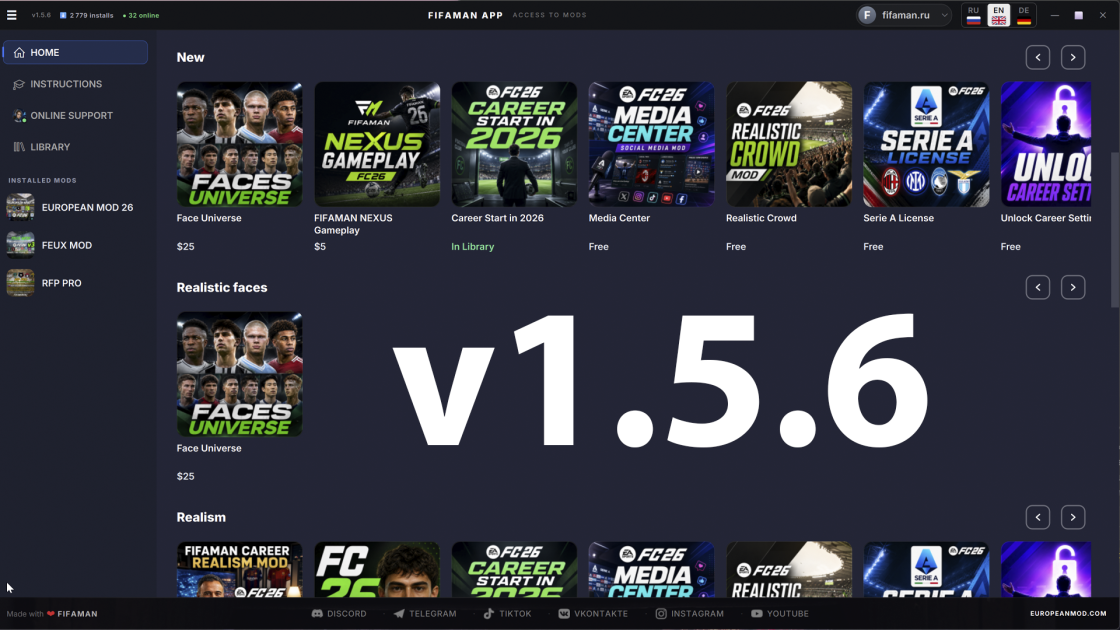Open the hamburger menu icon
The width and height of the screenshot is (1120, 630).
tap(11, 15)
